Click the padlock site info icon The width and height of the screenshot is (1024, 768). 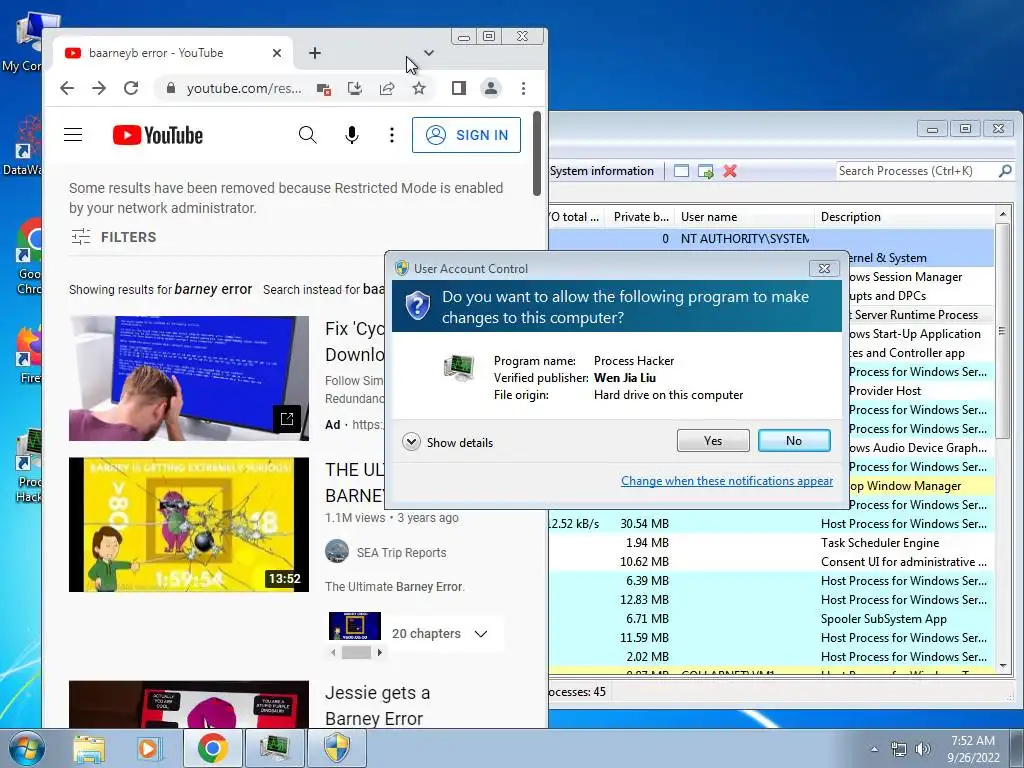(x=170, y=88)
